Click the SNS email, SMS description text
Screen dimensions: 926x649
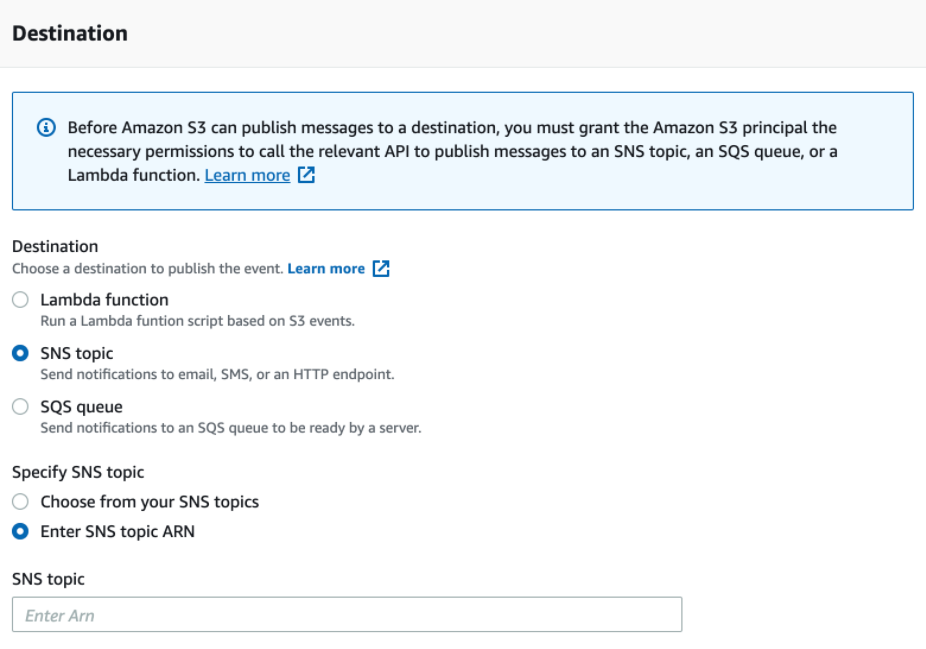(x=217, y=374)
